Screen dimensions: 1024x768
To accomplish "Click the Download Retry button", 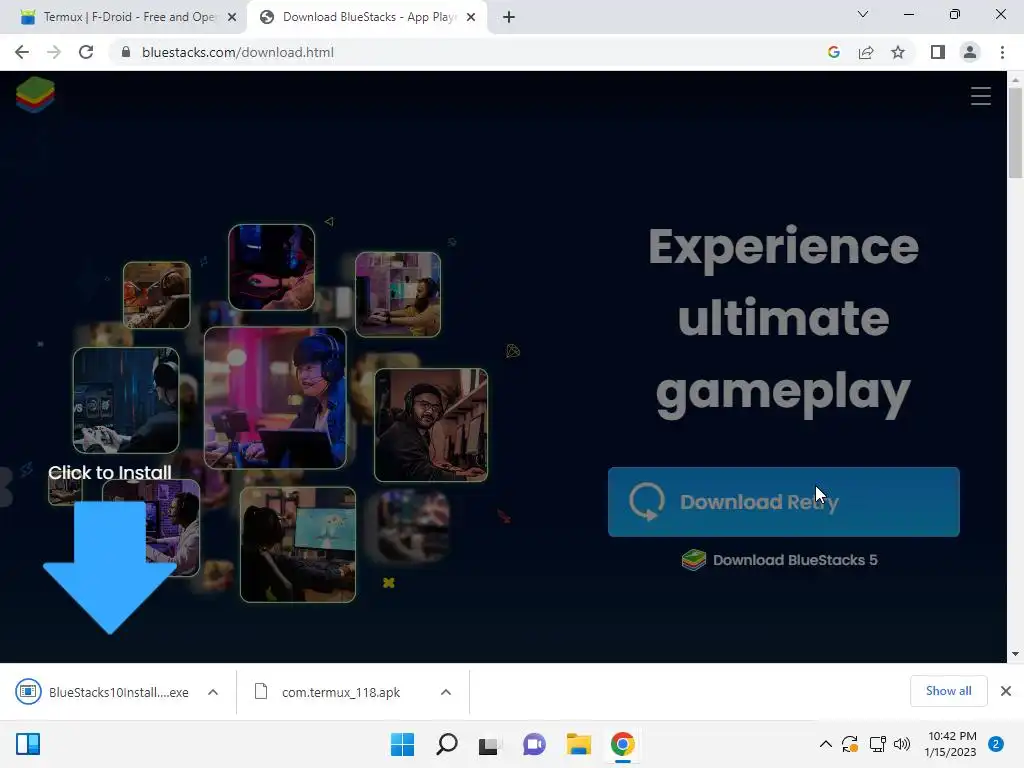I will pyautogui.click(x=784, y=502).
